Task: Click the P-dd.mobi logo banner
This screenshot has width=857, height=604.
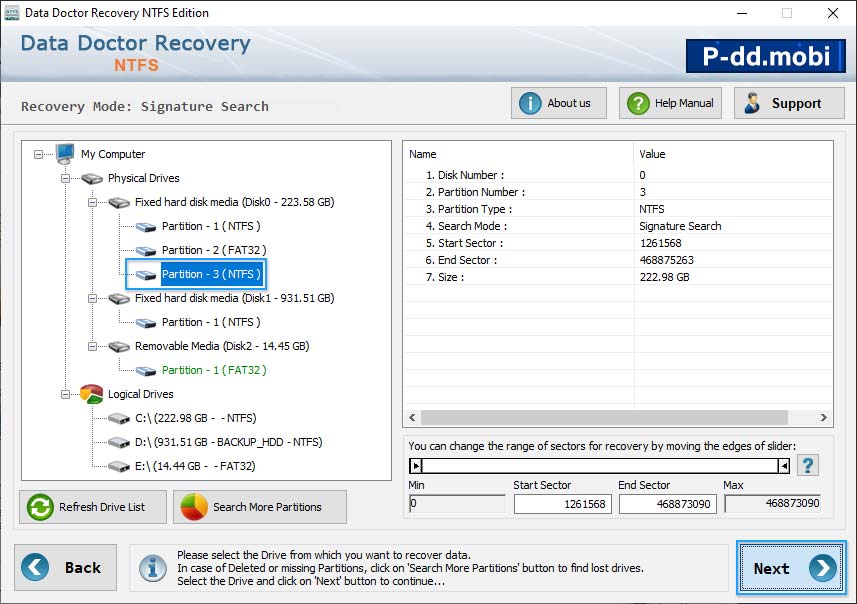Action: pos(766,56)
